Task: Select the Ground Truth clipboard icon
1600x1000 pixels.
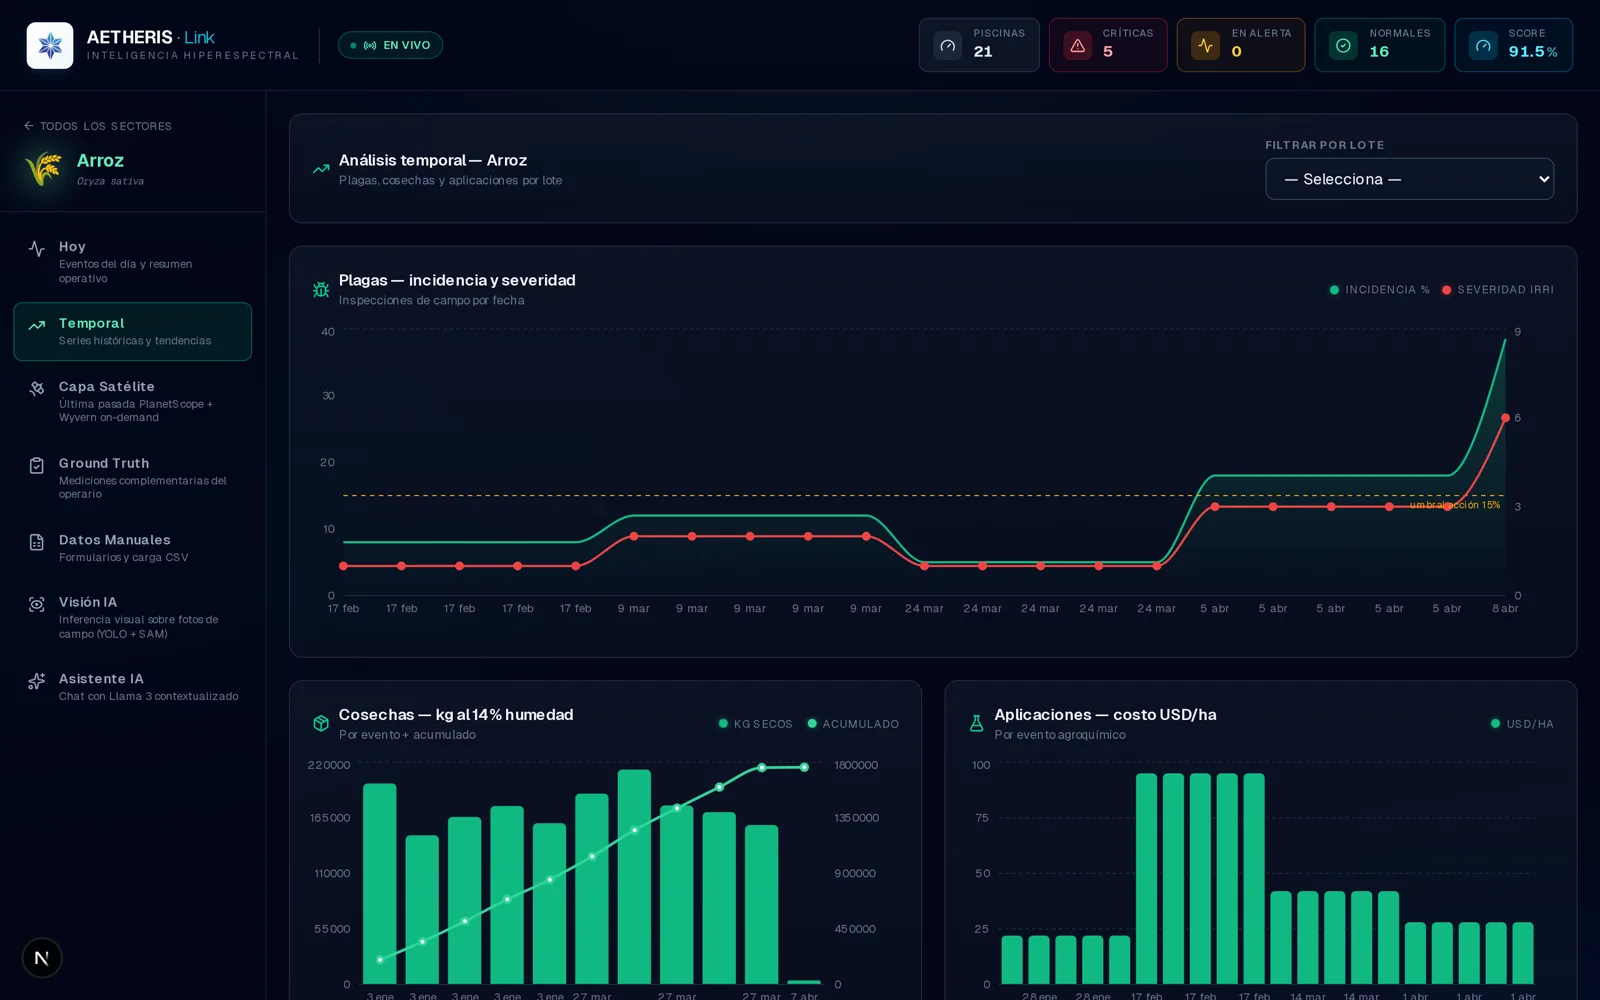Action: click(x=37, y=465)
